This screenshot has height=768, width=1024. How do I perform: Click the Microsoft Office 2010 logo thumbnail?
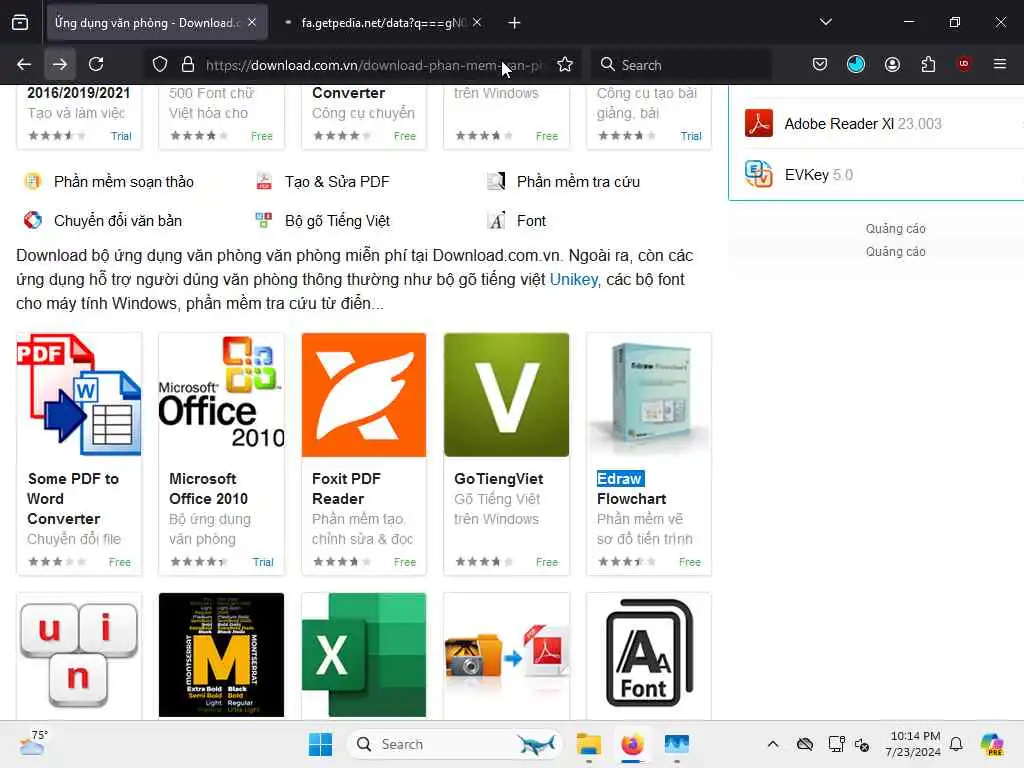pyautogui.click(x=221, y=394)
